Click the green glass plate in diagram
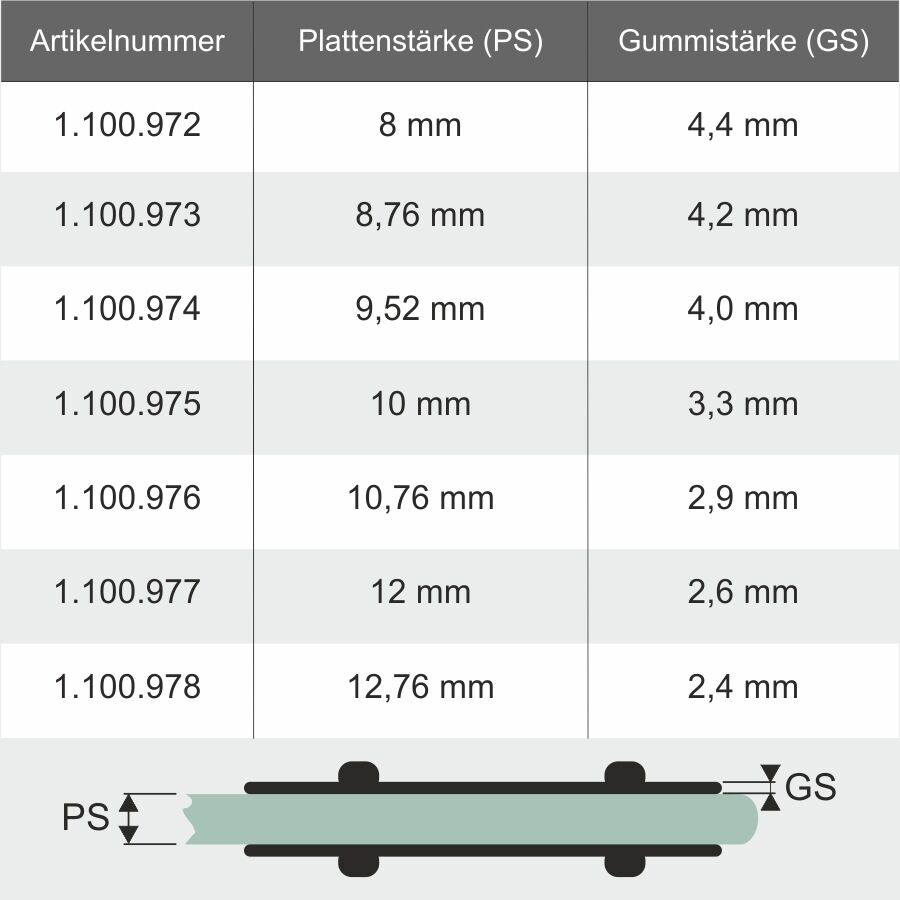 click(471, 819)
